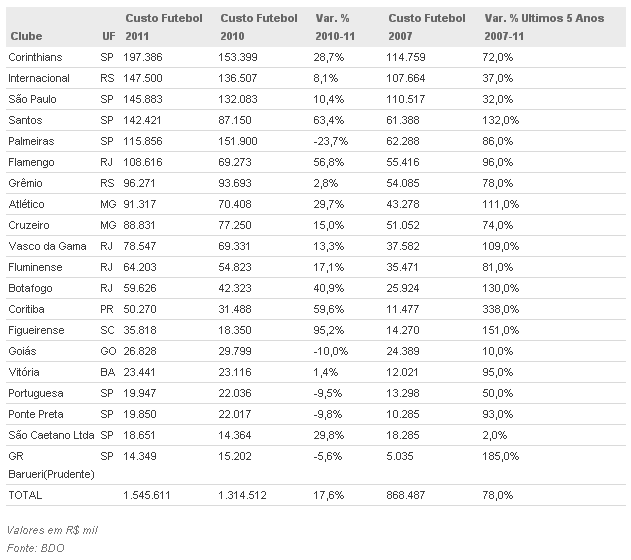Select the São Caetano Ltda cell
631x560 pixels.
(51, 435)
